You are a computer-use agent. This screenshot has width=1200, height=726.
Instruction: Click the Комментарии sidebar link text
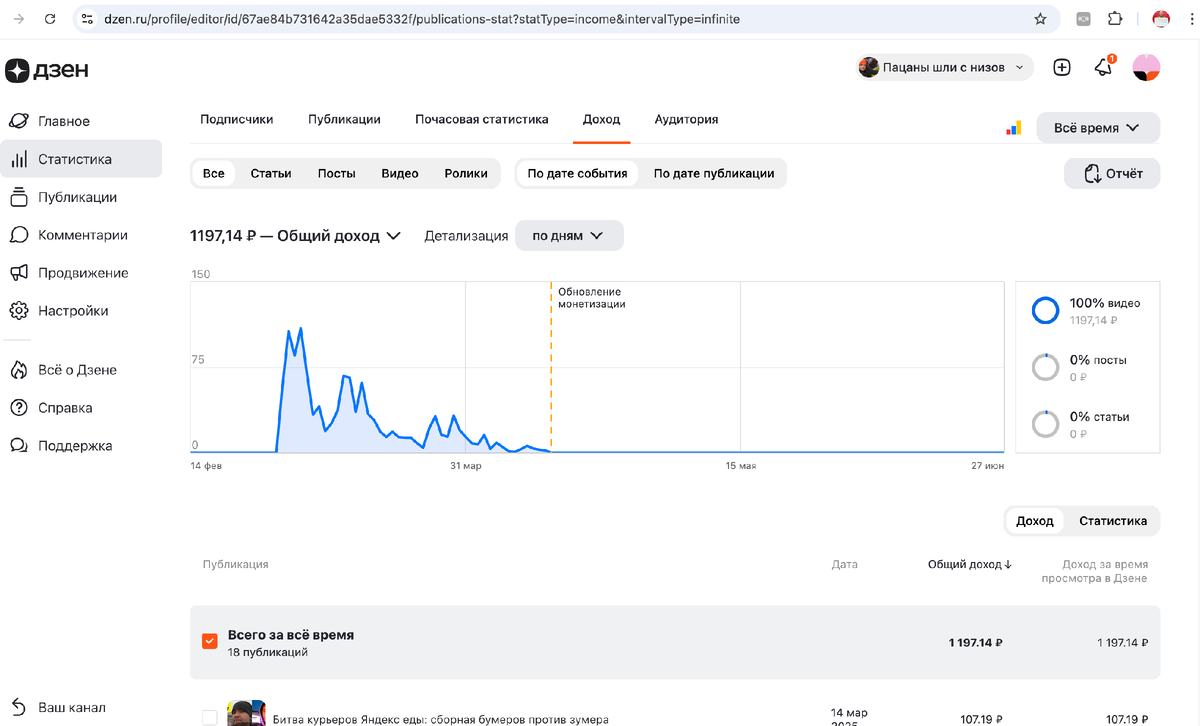83,235
